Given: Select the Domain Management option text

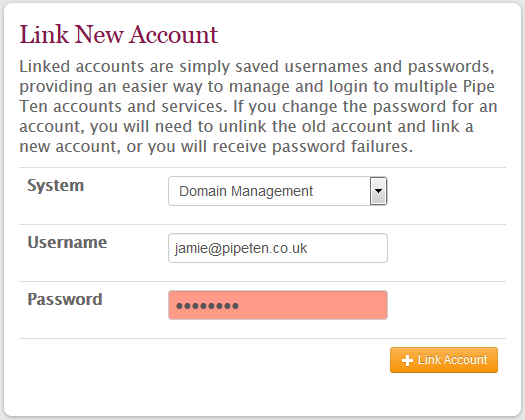Looking at the screenshot, I should [246, 191].
